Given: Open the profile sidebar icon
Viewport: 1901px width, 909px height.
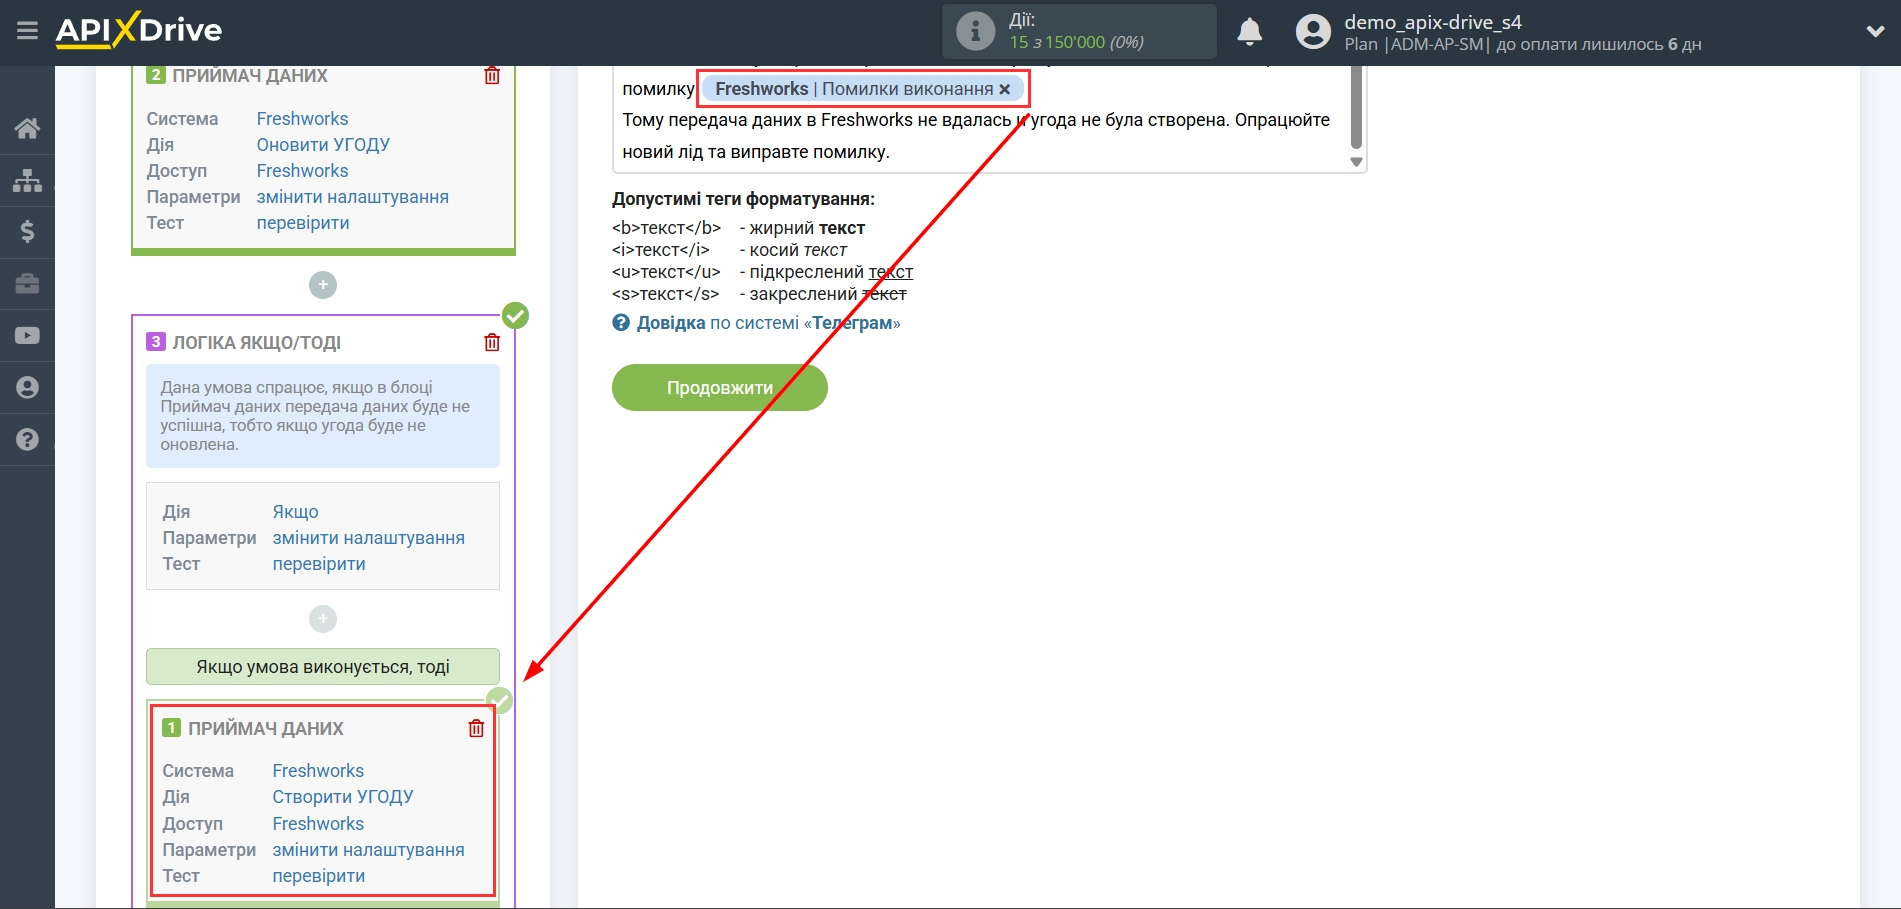Looking at the screenshot, I should [x=27, y=388].
